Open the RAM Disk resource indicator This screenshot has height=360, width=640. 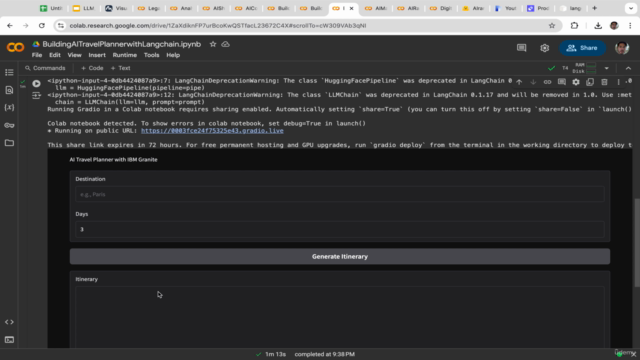tap(585, 68)
